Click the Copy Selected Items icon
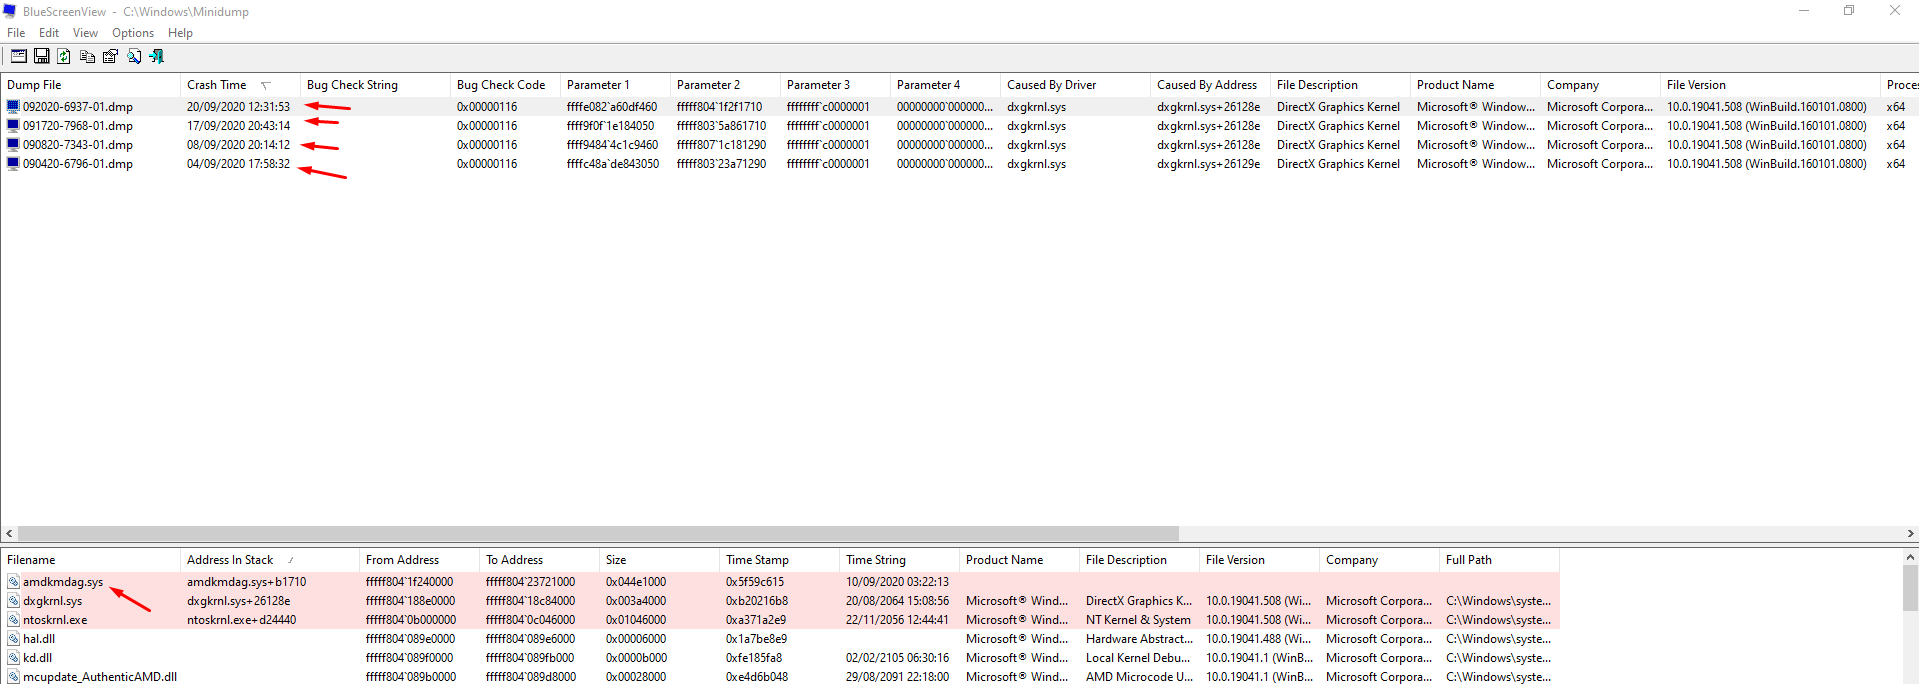 [x=87, y=57]
